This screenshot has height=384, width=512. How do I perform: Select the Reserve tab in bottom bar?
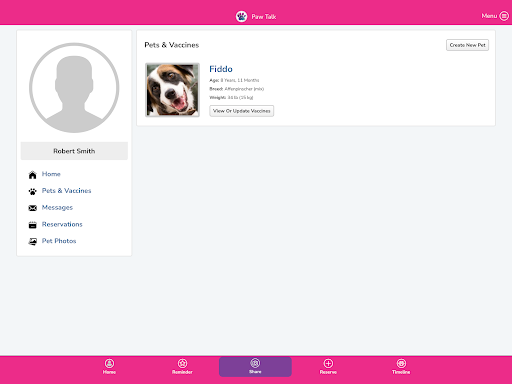tap(328, 367)
